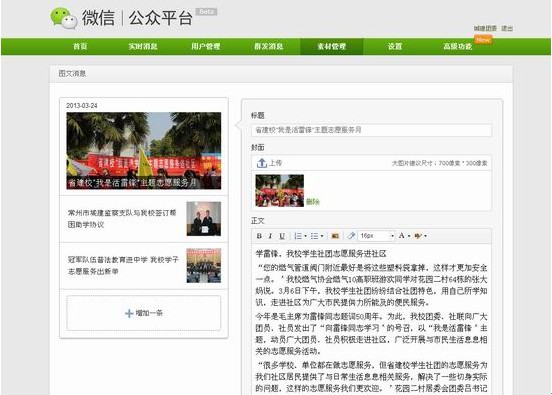The height and width of the screenshot is (395, 552).
Task: Click the thumbnail of the 冠军队伍普法教育 article
Action: pyautogui.click(x=203, y=266)
